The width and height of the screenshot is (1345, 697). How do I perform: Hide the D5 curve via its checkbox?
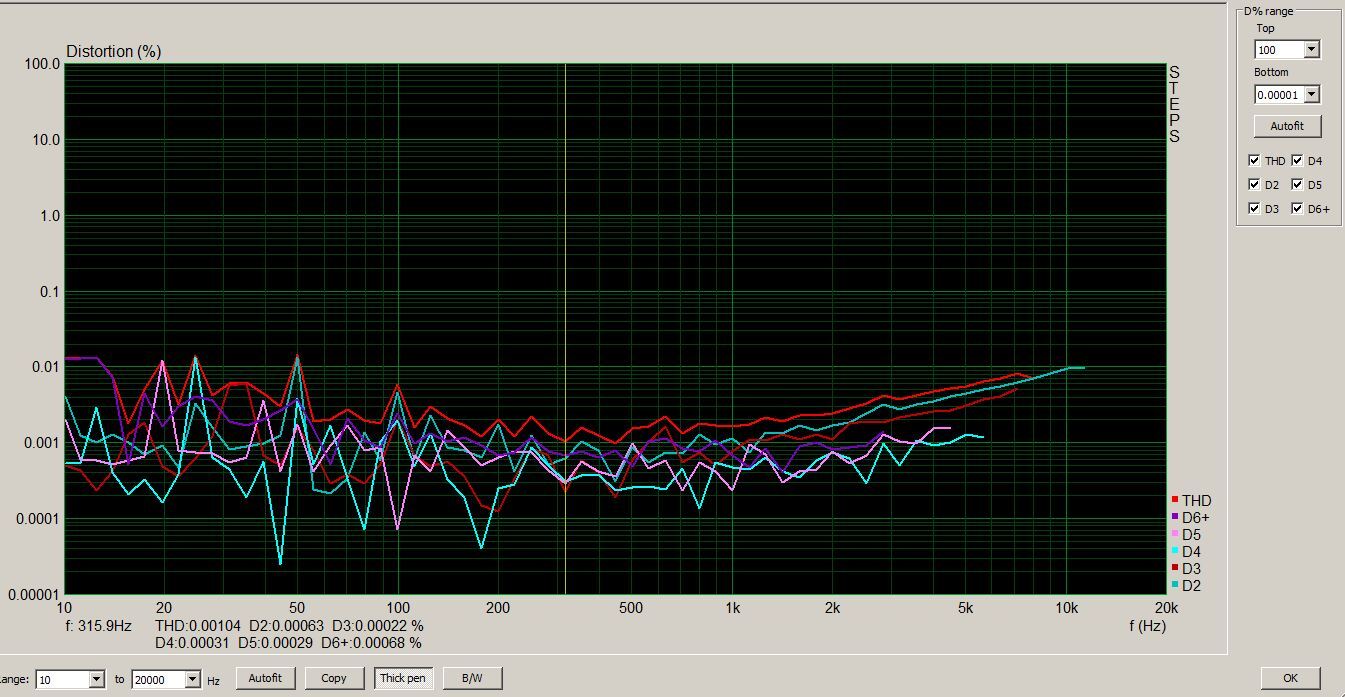[1297, 185]
